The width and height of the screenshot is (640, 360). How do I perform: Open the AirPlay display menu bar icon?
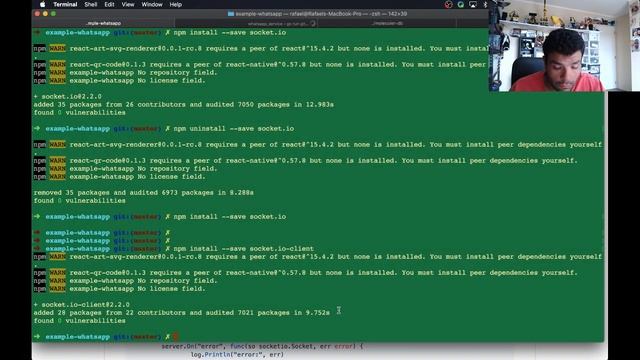click(473, 4)
